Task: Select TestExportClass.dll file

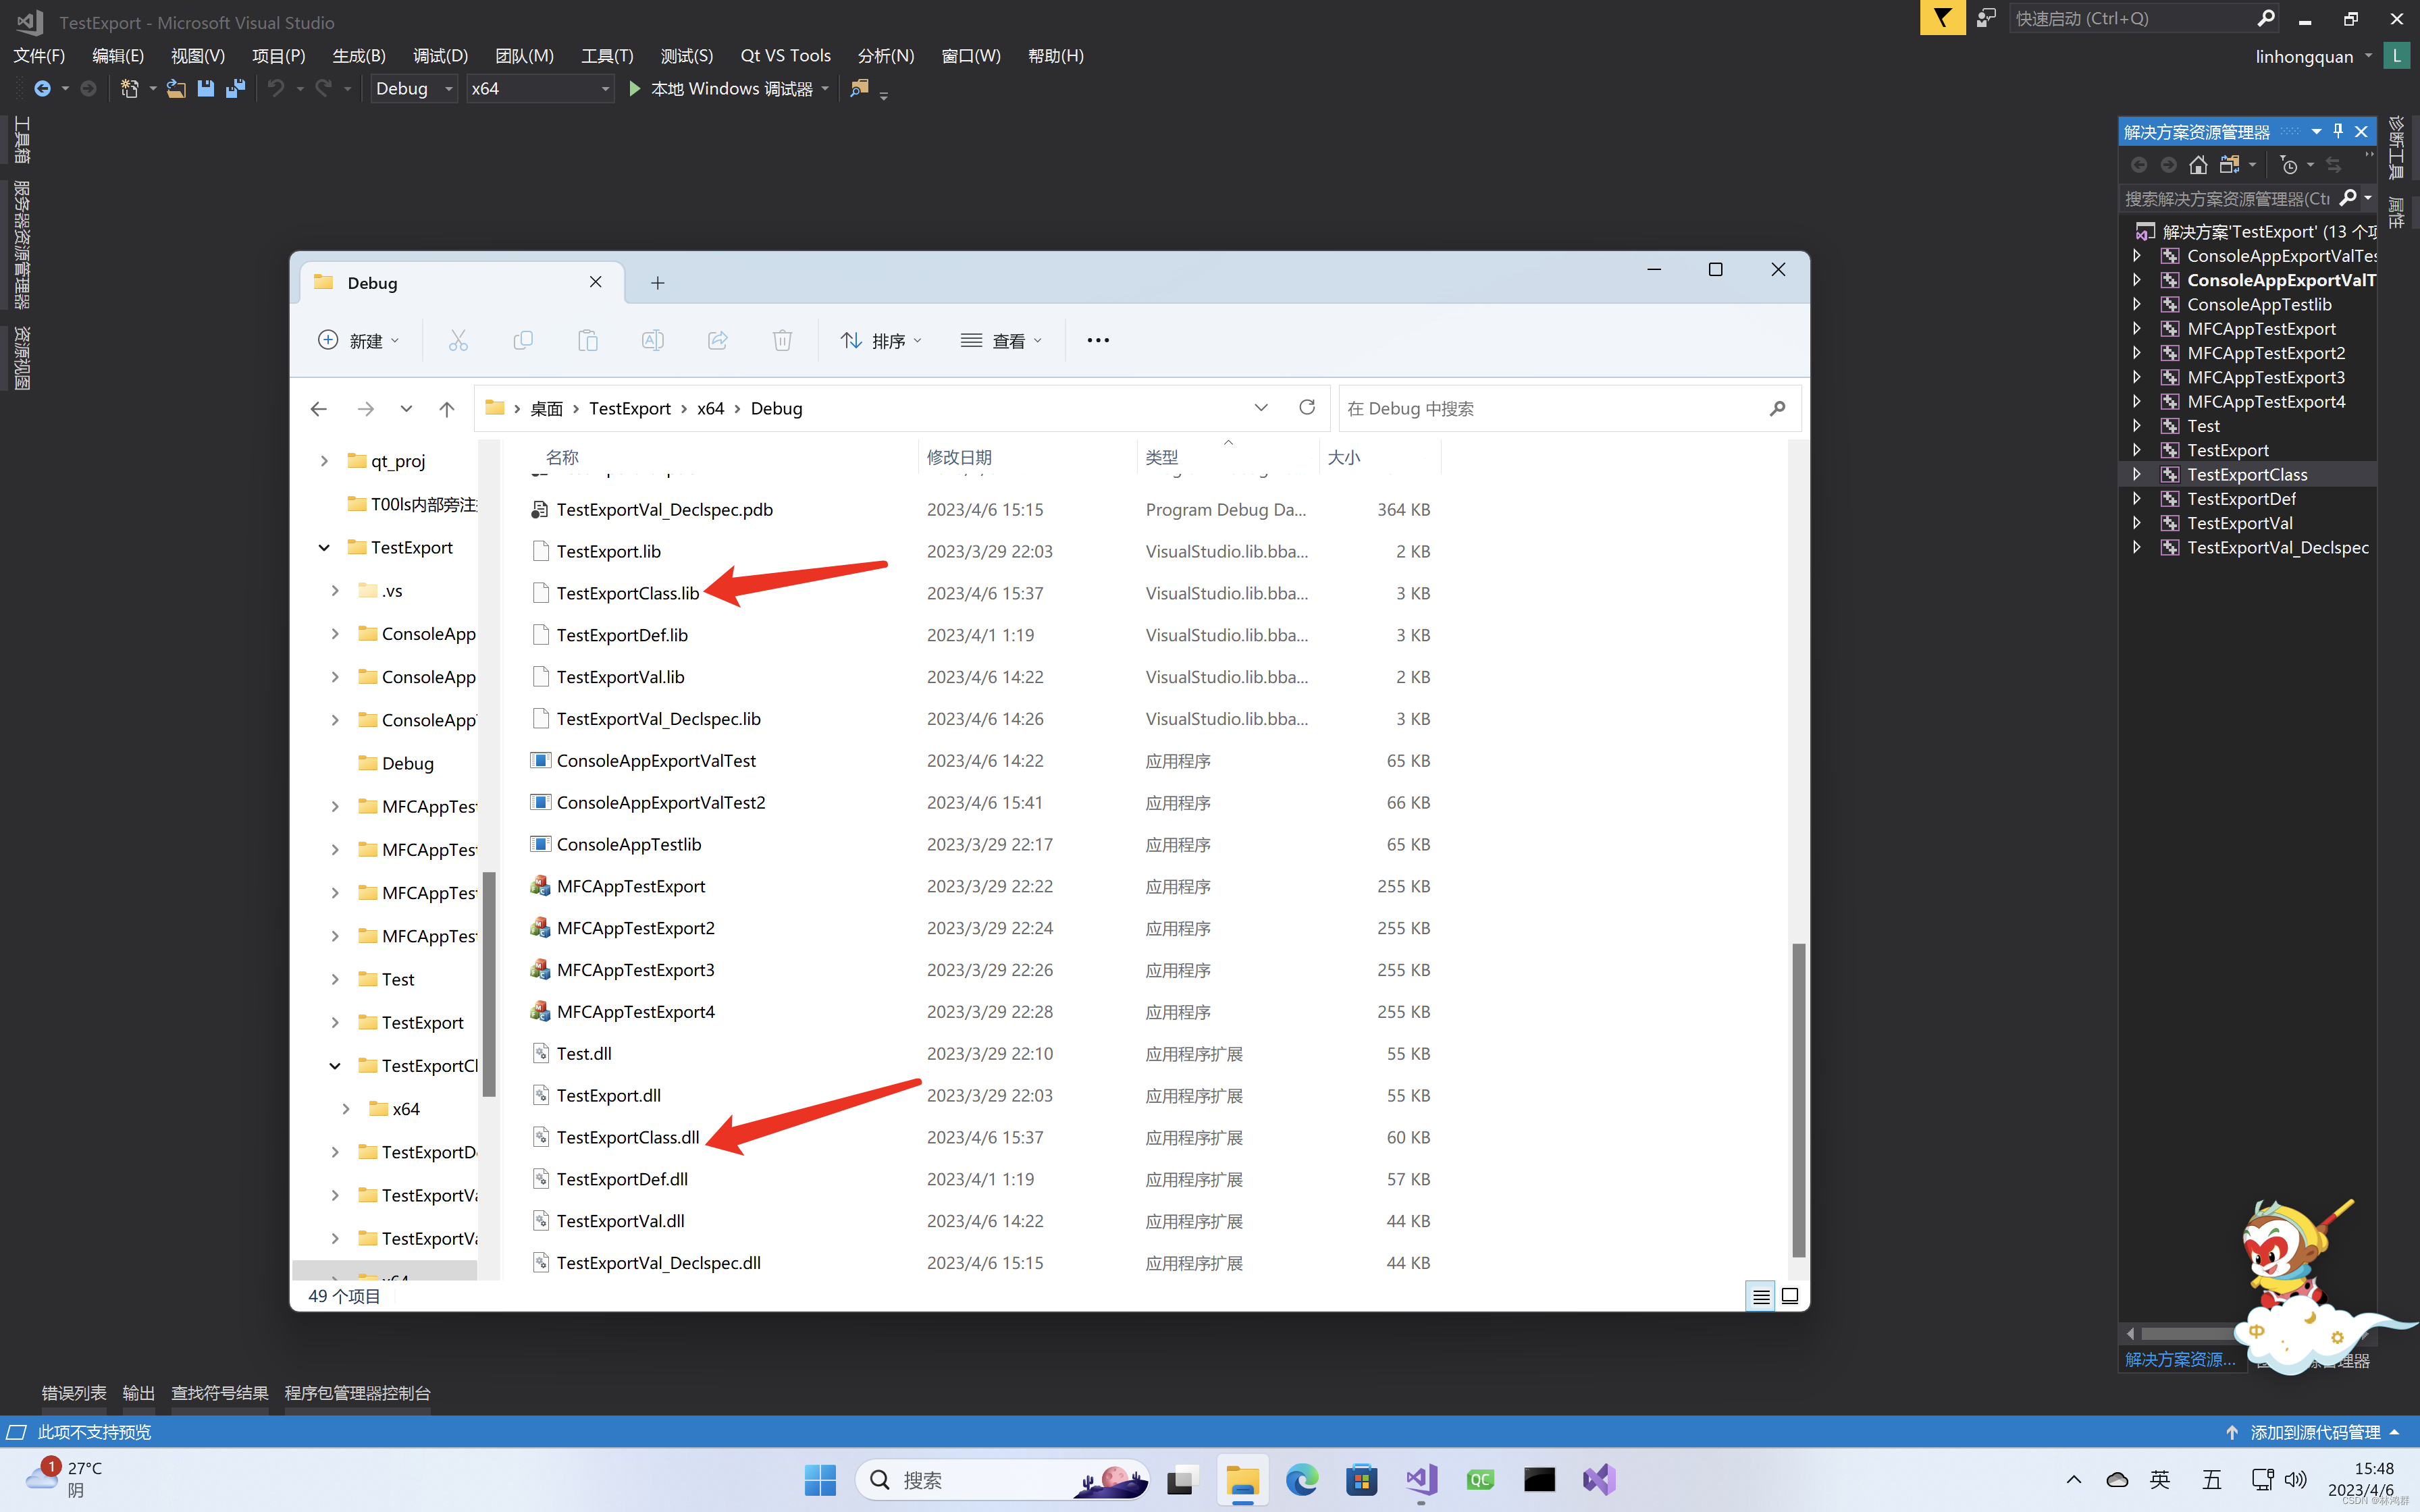Action: tap(628, 1137)
